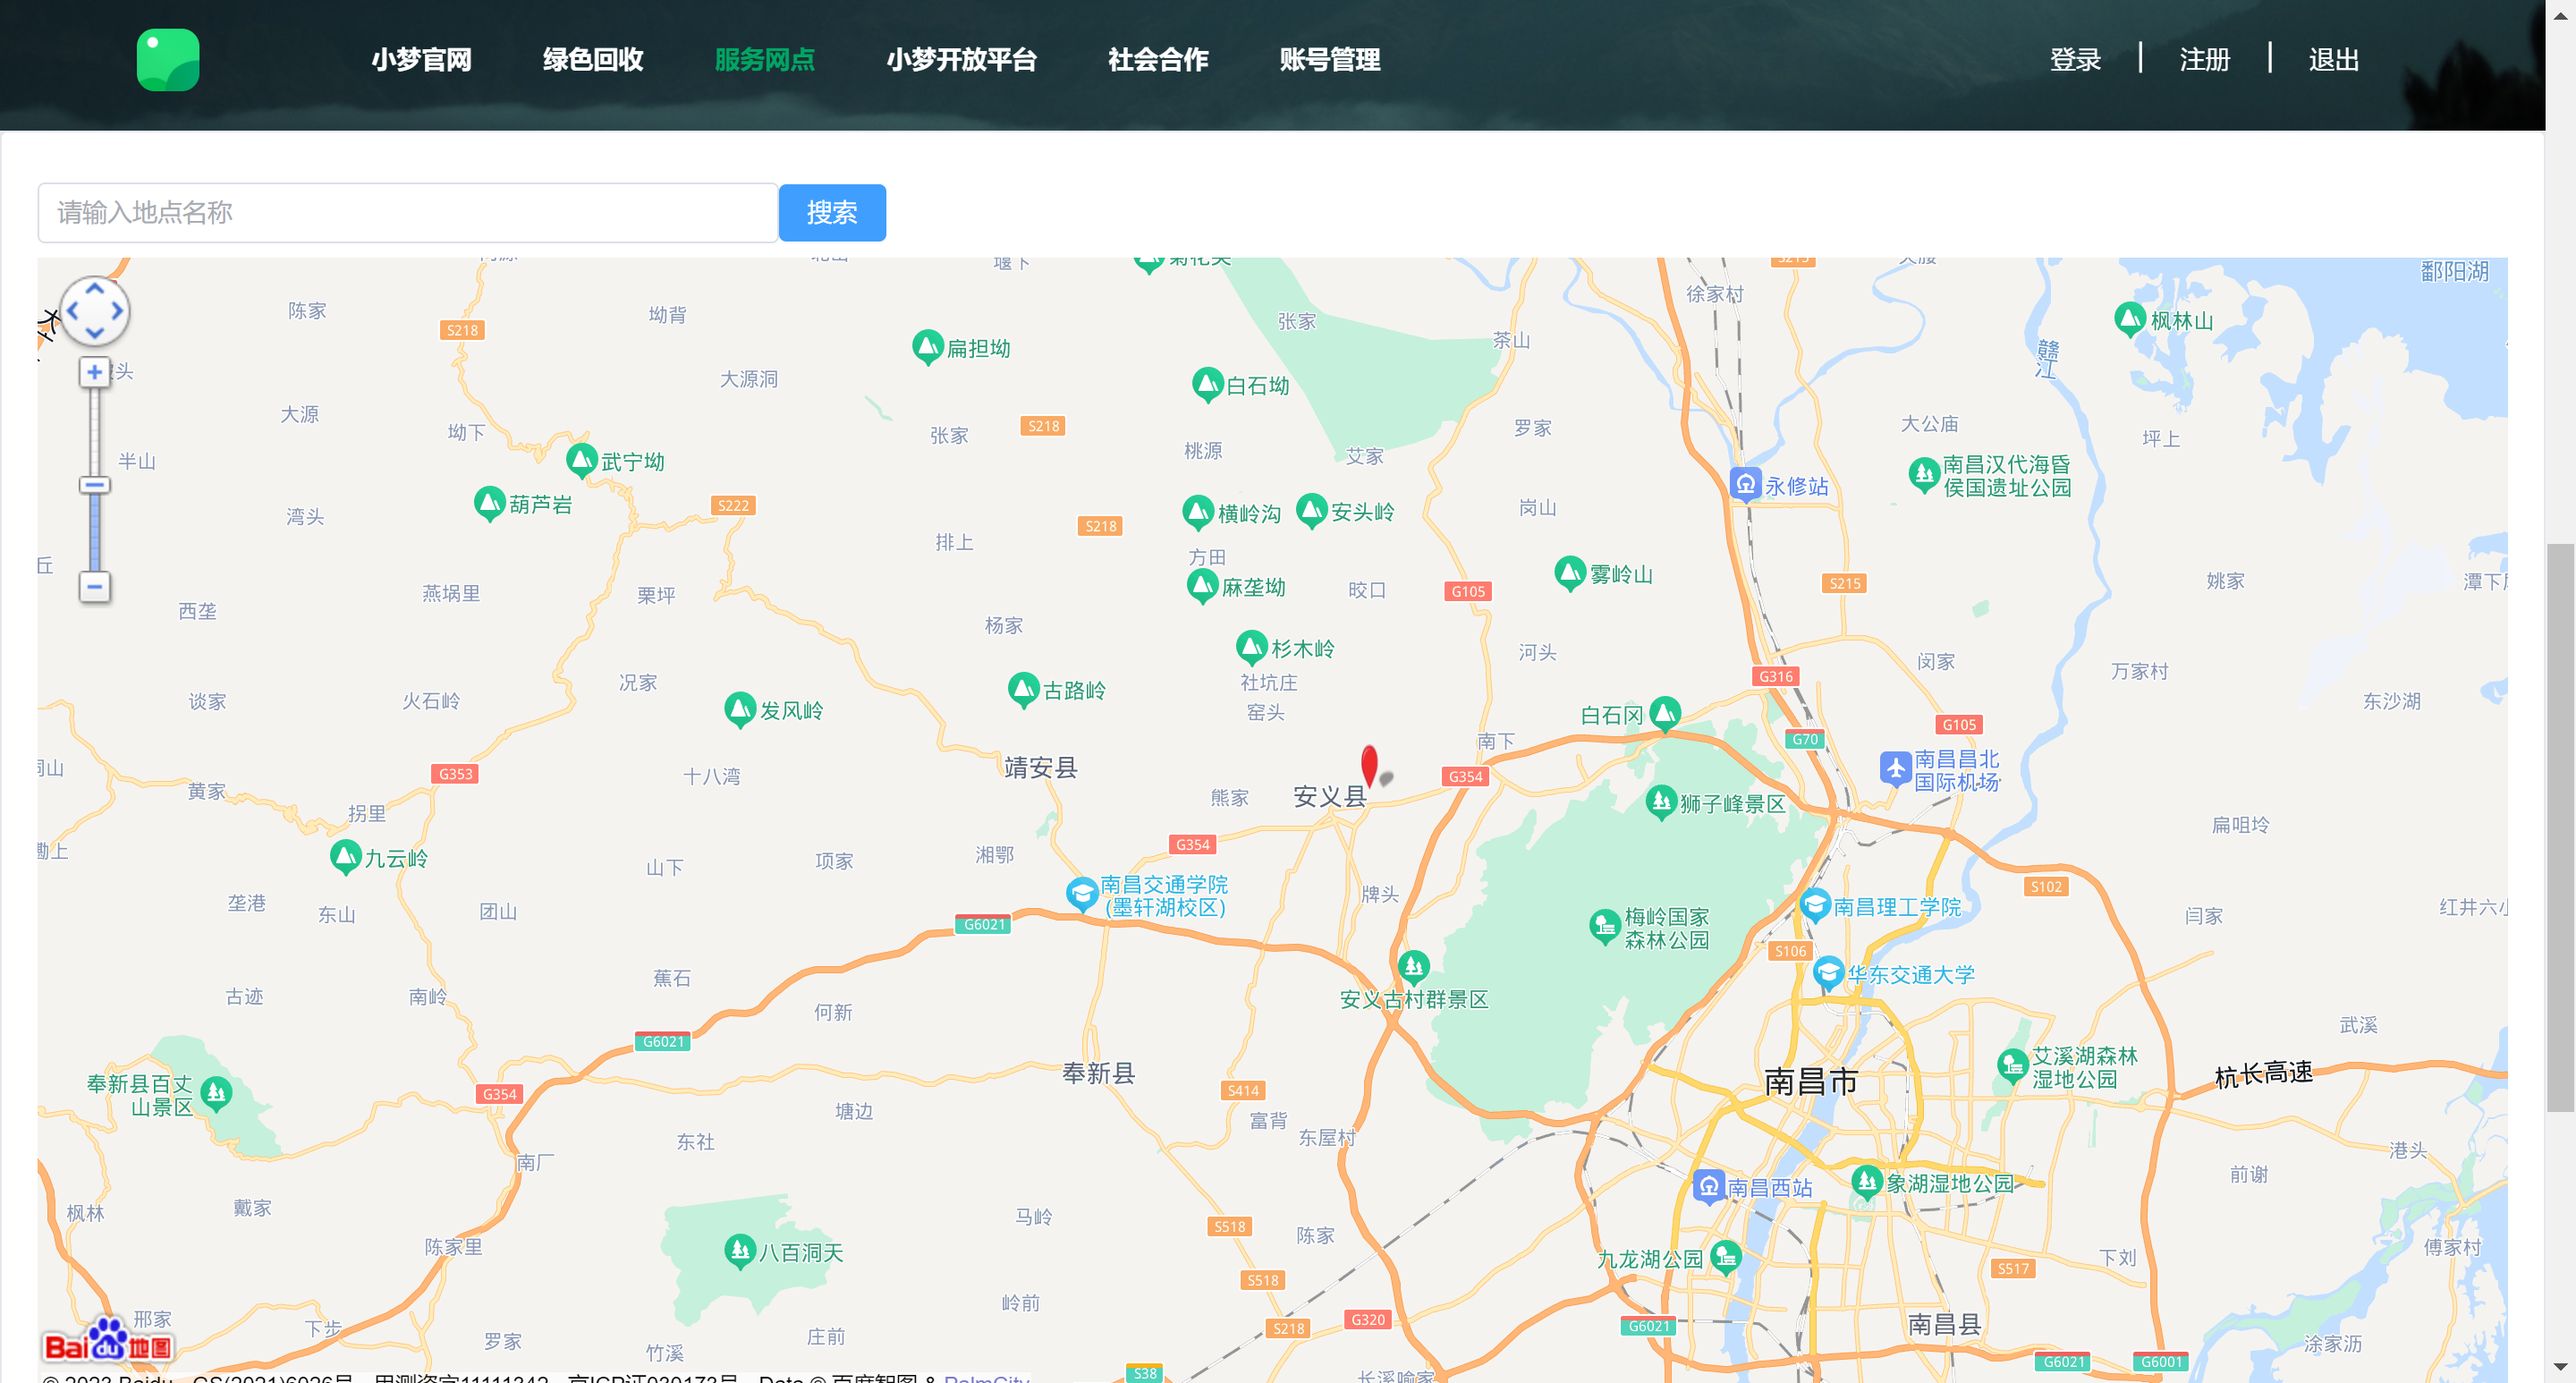Click the green app logo icon

click(x=168, y=59)
